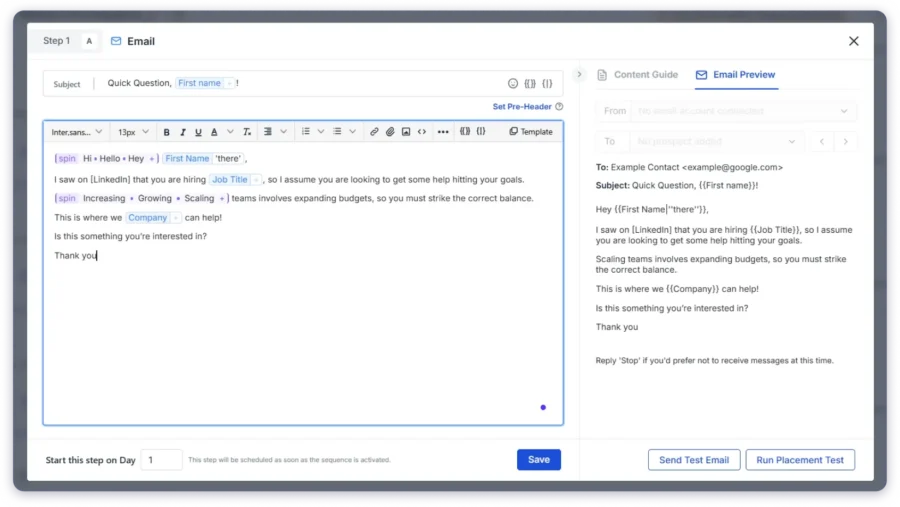The width and height of the screenshot is (900, 507).
Task: Click the 'Increasing' spin word
Action: pos(104,198)
